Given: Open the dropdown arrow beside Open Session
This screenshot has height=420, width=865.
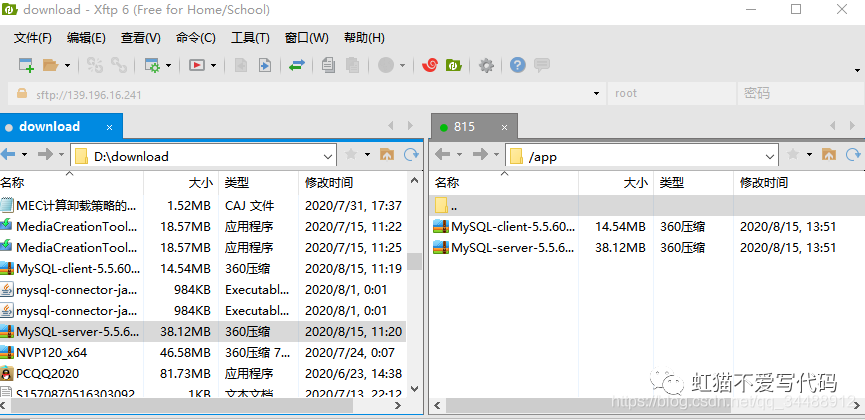Looking at the screenshot, I should 67,66.
